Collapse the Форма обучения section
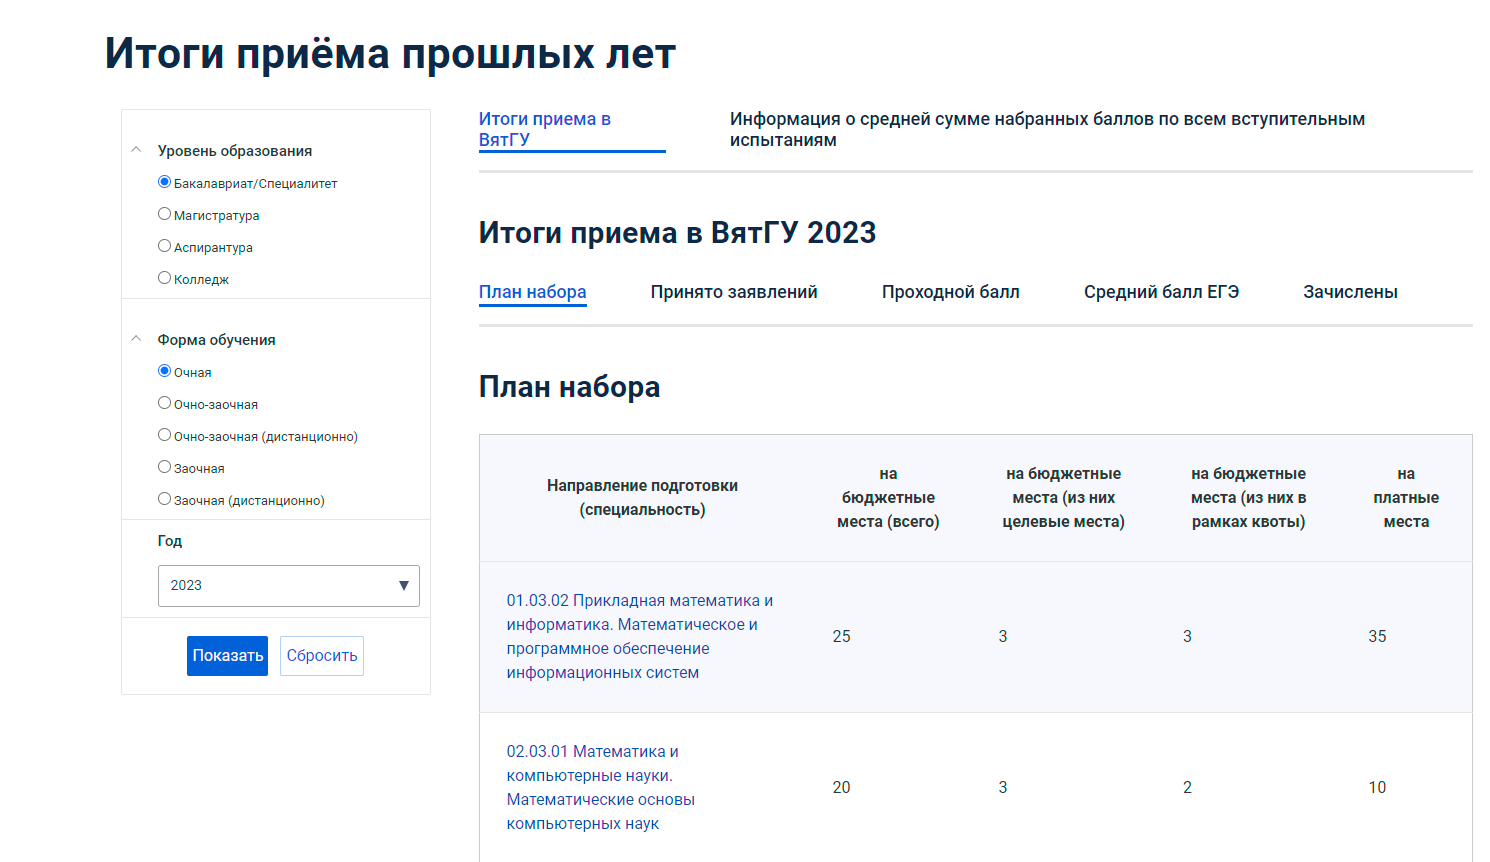Viewport: 1490px width, 862px height. [136, 339]
